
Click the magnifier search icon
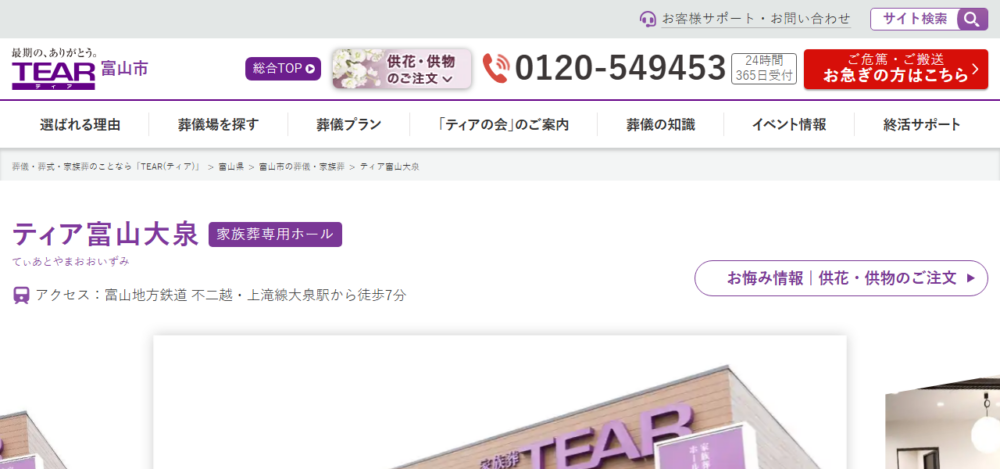pos(972,19)
